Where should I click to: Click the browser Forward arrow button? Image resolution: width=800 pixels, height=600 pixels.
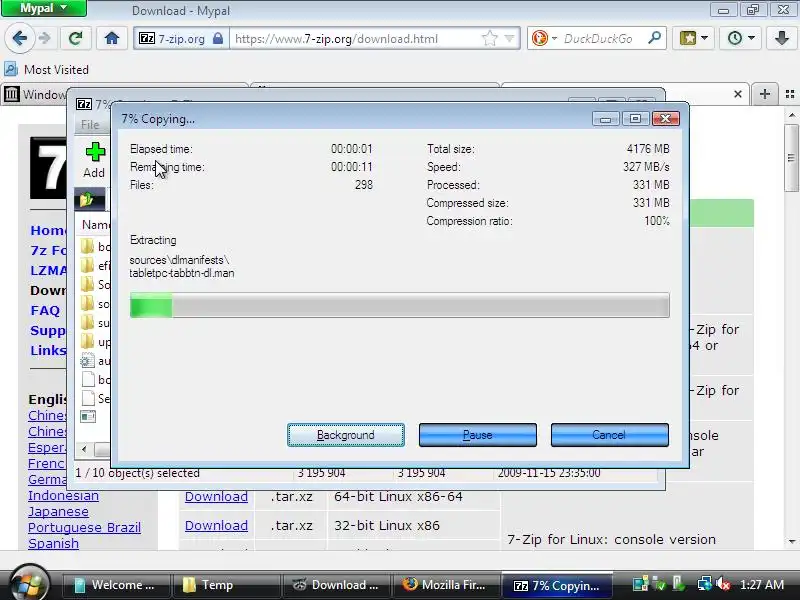[45, 38]
